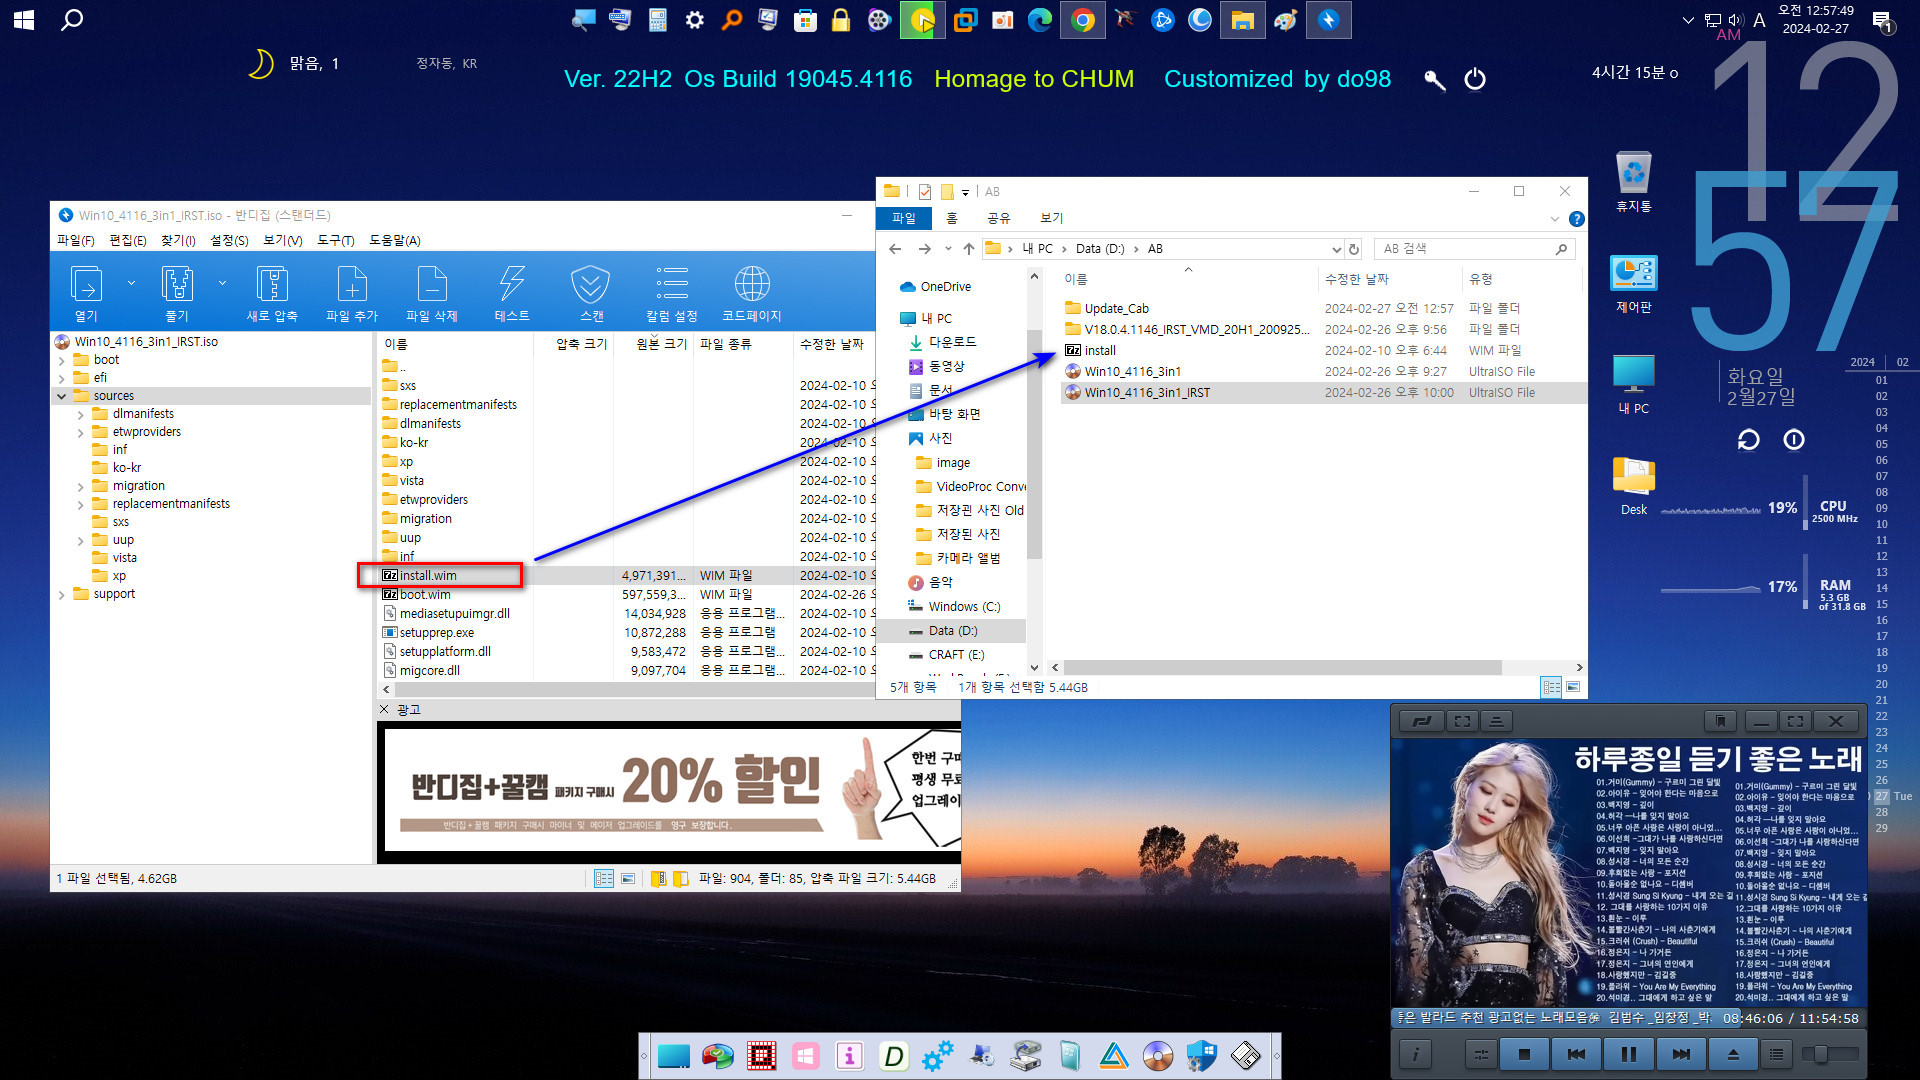
Task: Close the Bandizip ad (광고) panel
Action: 384,709
